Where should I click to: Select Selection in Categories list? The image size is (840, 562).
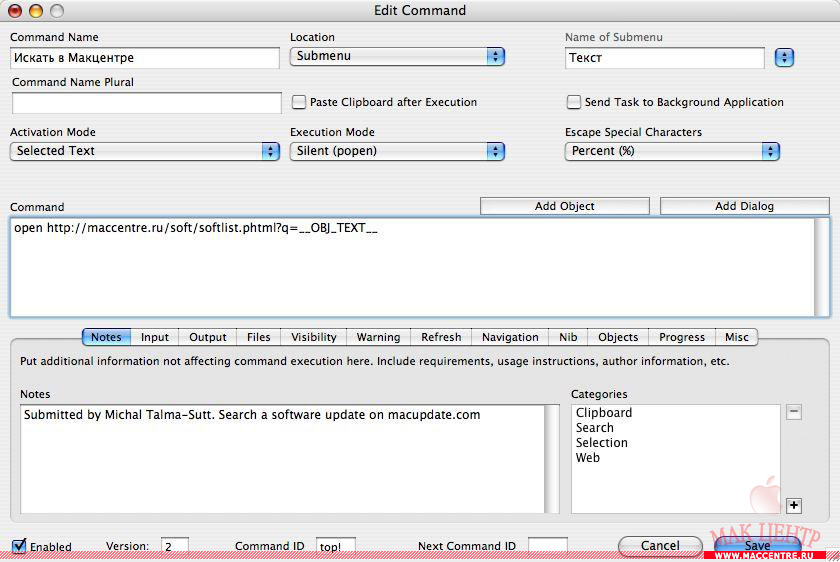coord(602,443)
